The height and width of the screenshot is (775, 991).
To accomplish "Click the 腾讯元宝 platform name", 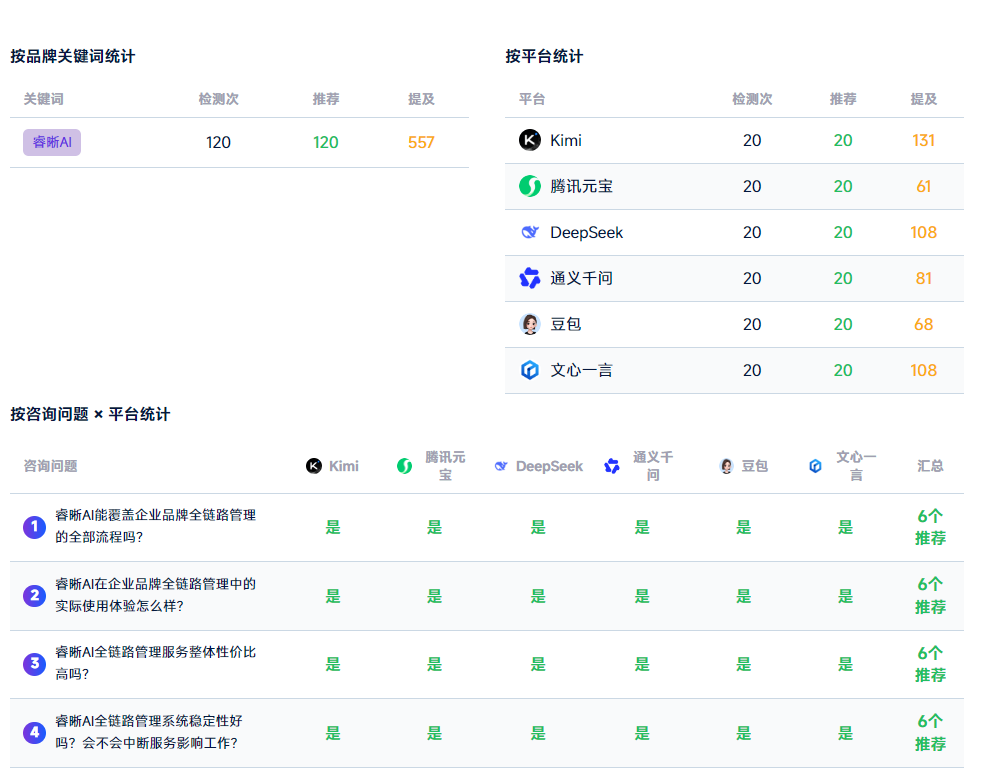I will pos(581,186).
